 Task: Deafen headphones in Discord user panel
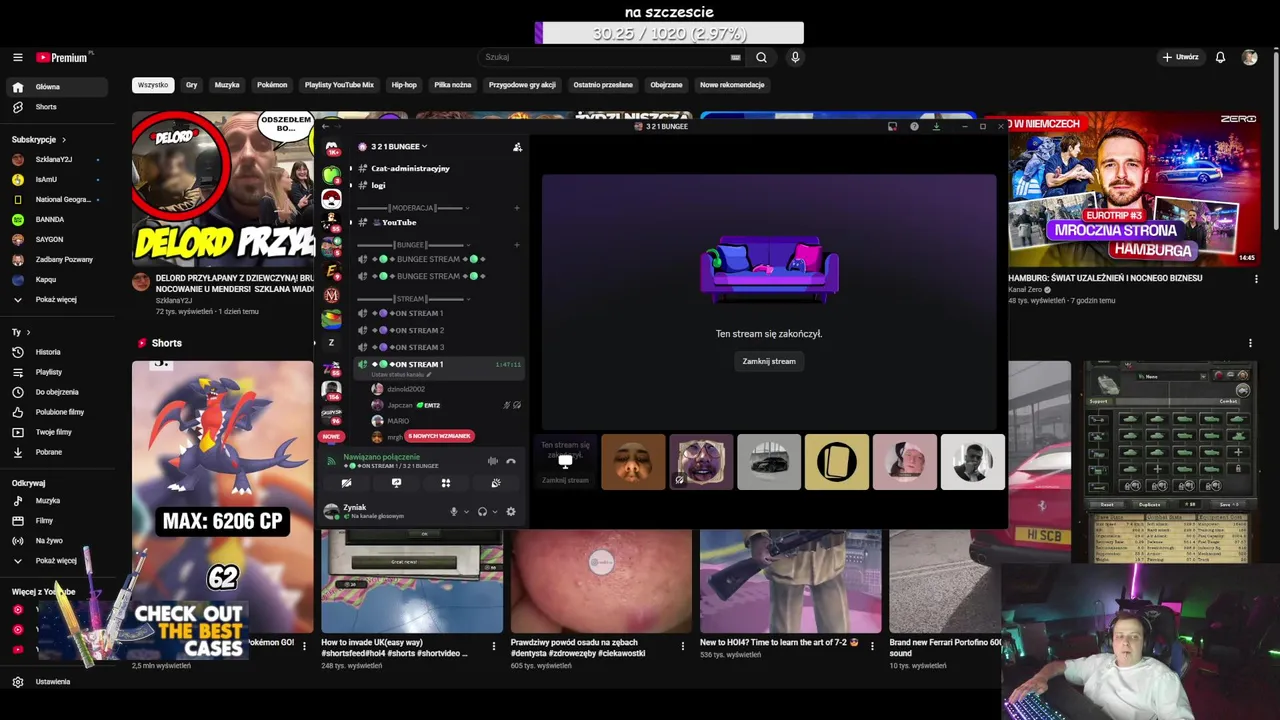point(482,511)
